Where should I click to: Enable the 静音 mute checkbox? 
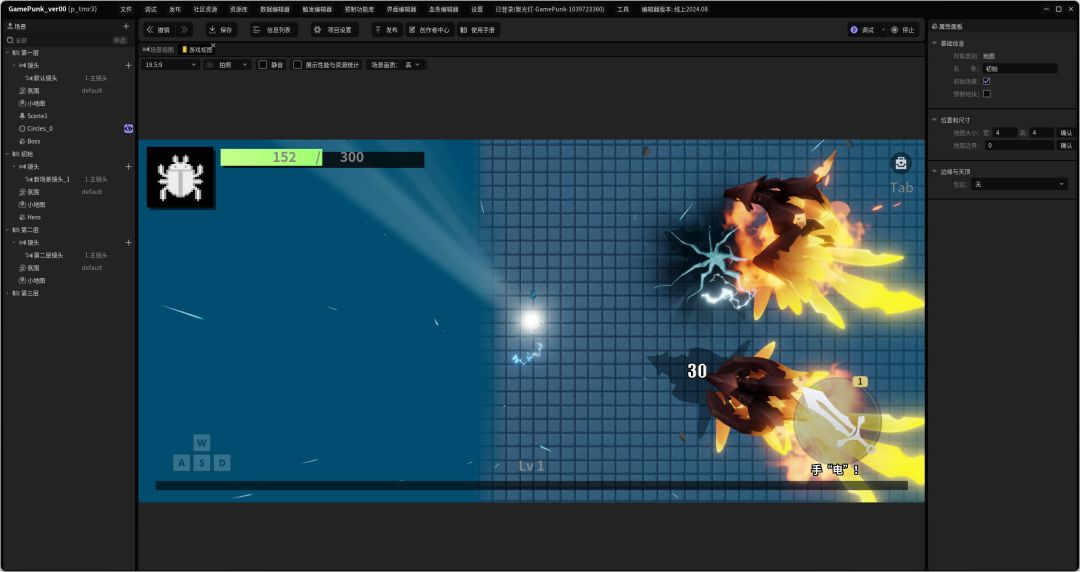pos(263,65)
